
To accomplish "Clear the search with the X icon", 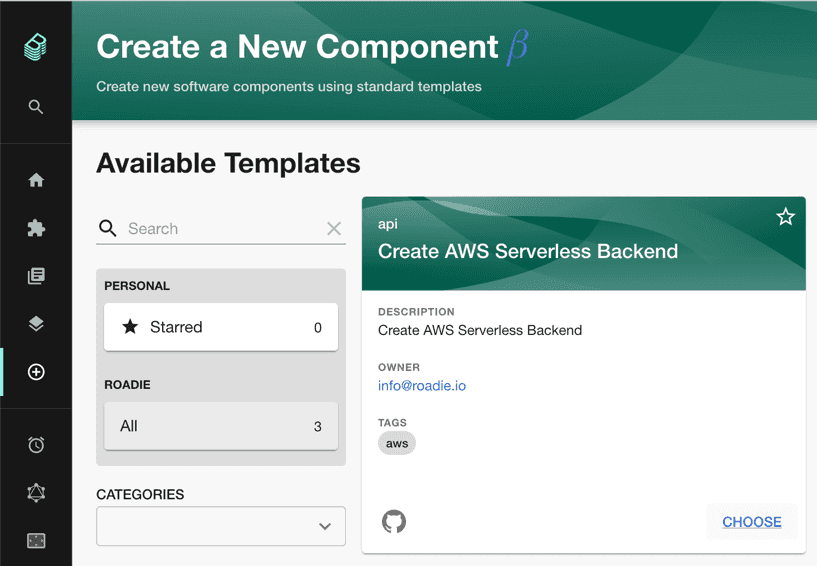I will tap(334, 228).
